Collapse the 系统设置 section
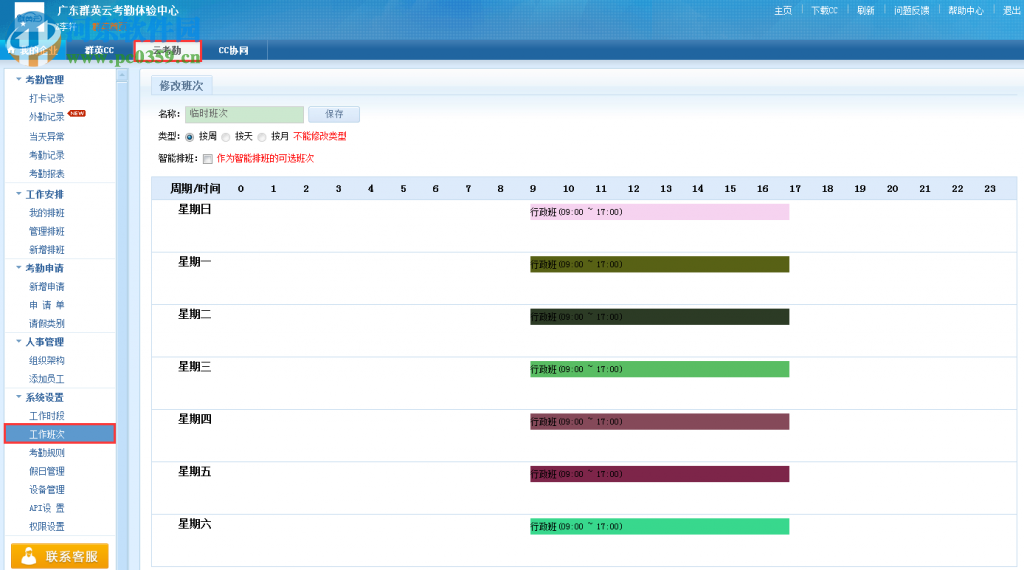 click(x=18, y=397)
